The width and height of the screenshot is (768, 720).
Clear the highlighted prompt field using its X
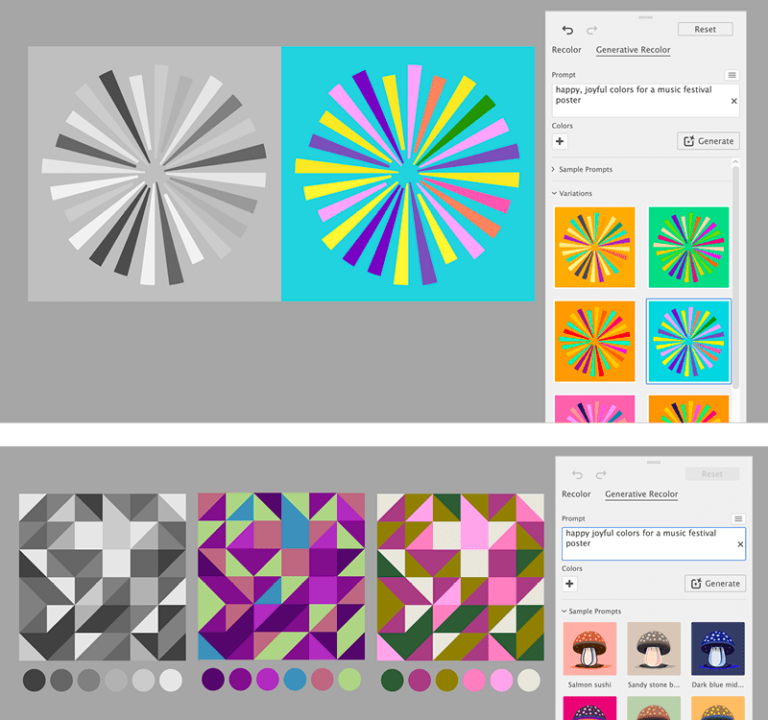point(740,544)
